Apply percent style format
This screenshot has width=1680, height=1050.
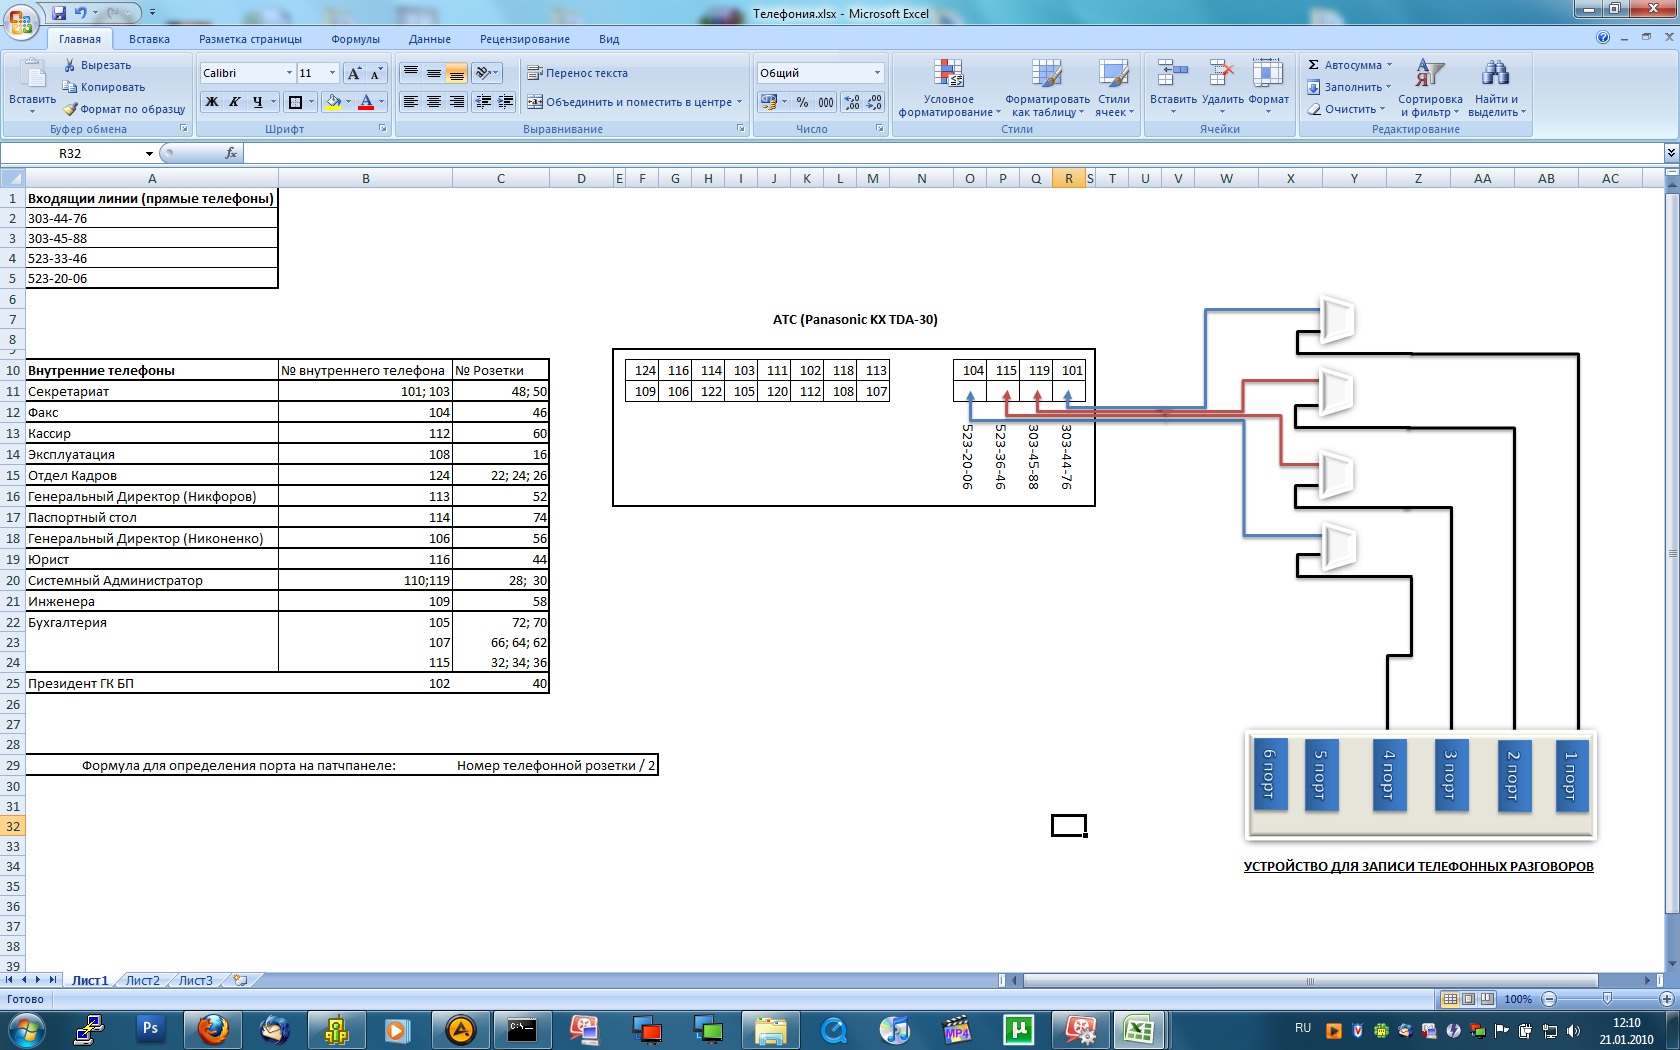point(802,102)
